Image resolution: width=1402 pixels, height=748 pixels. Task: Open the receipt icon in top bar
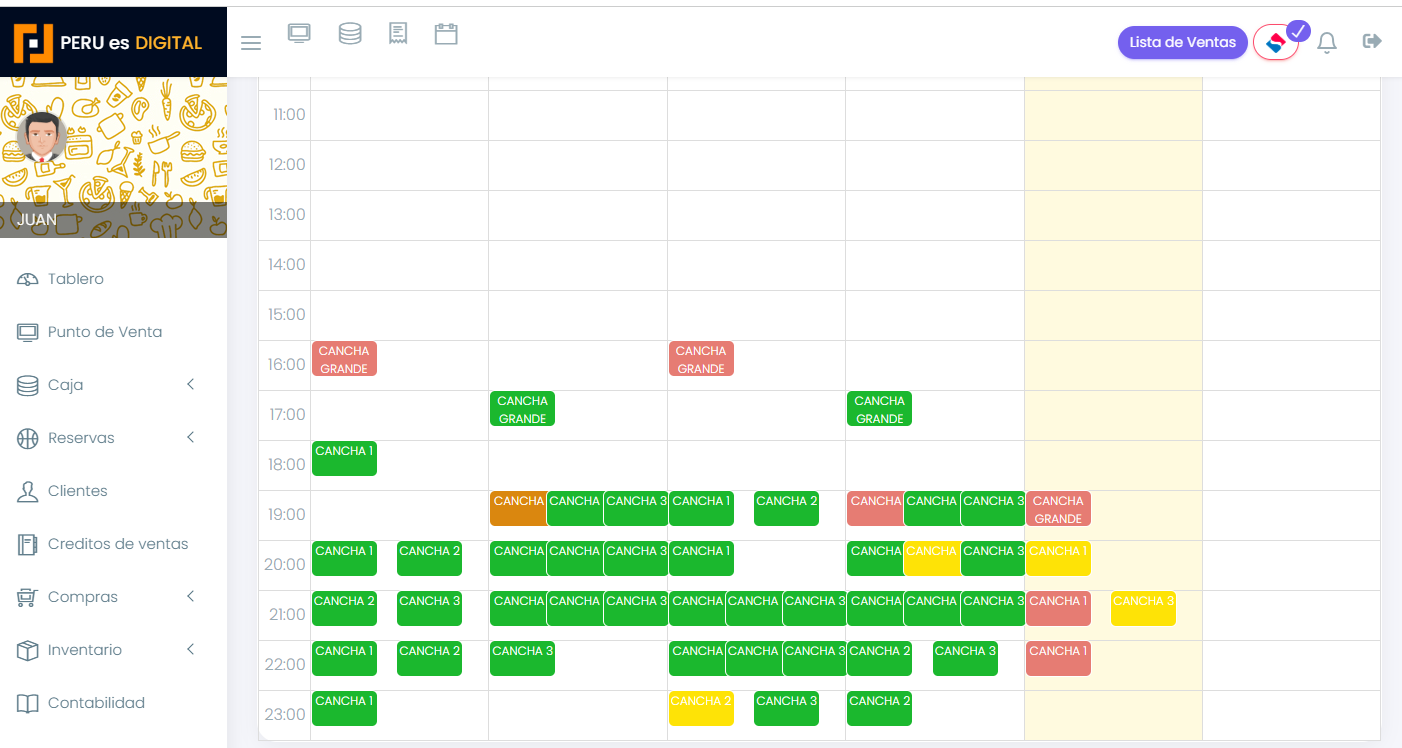(398, 33)
